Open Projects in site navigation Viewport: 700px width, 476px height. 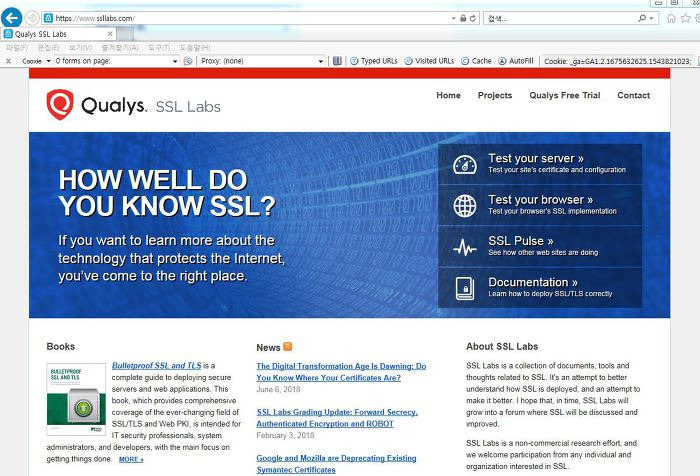(x=495, y=95)
